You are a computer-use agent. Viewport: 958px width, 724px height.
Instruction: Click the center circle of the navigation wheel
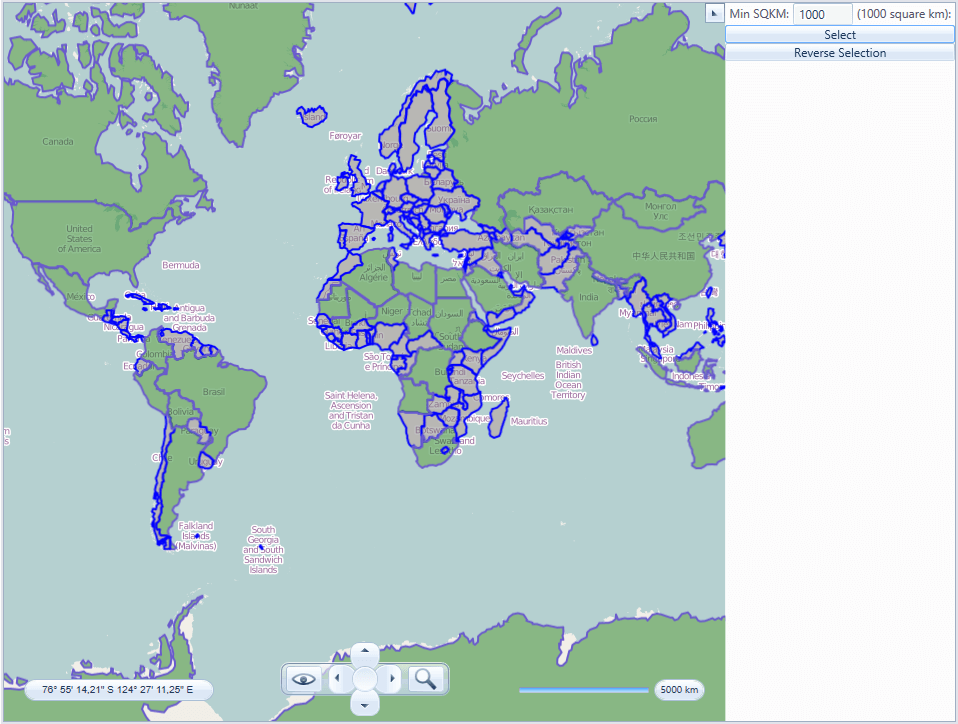coord(365,678)
